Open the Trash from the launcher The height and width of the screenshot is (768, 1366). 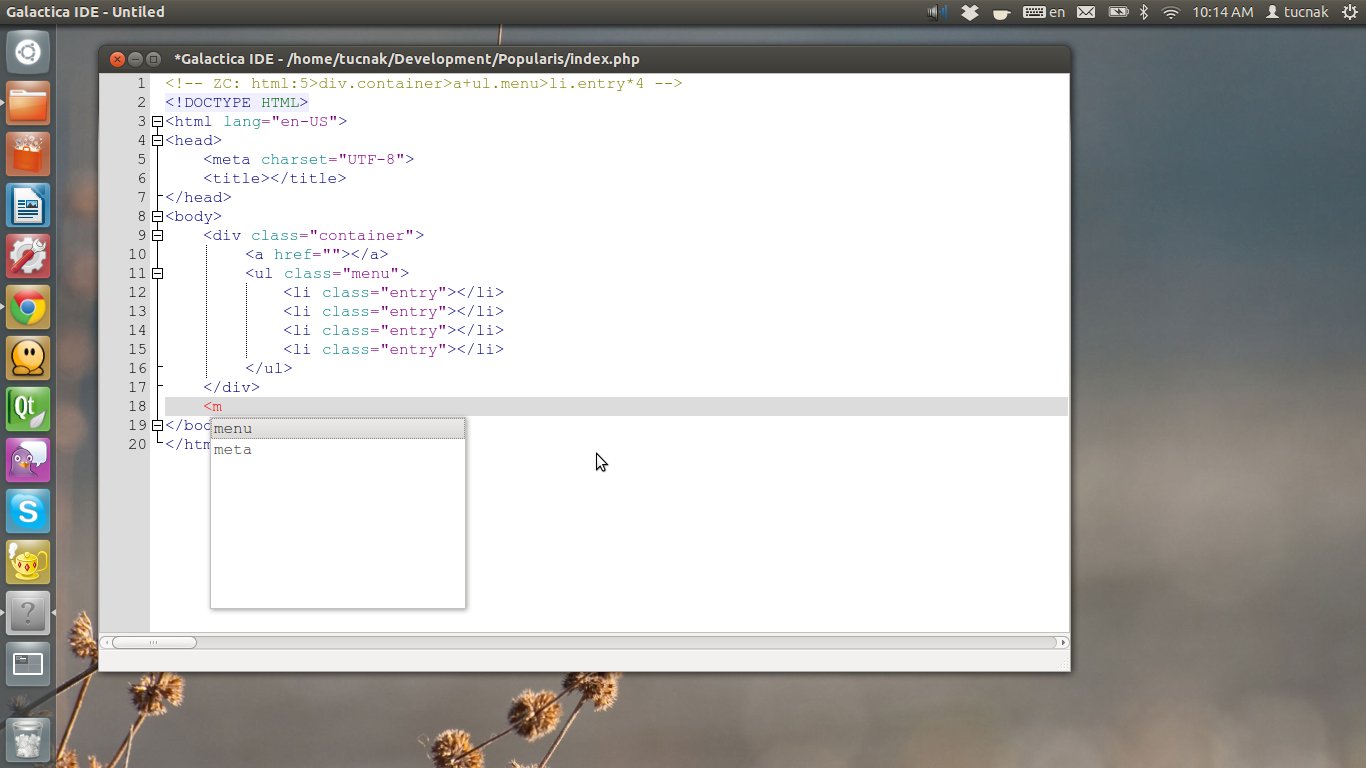[28, 738]
